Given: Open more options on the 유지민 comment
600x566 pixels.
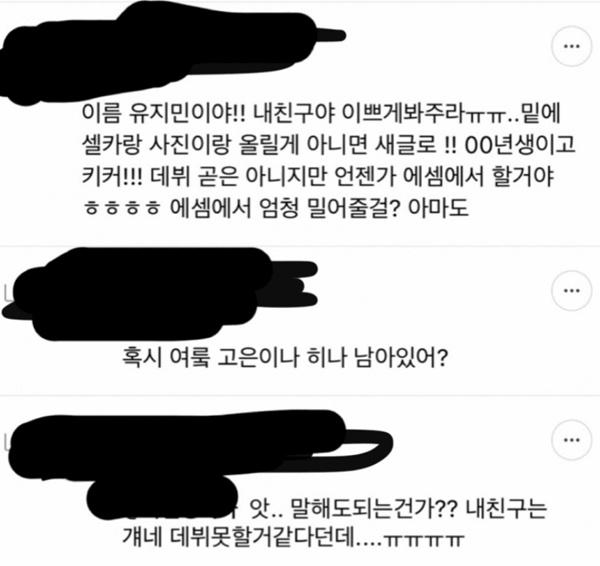Looking at the screenshot, I should tap(572, 46).
